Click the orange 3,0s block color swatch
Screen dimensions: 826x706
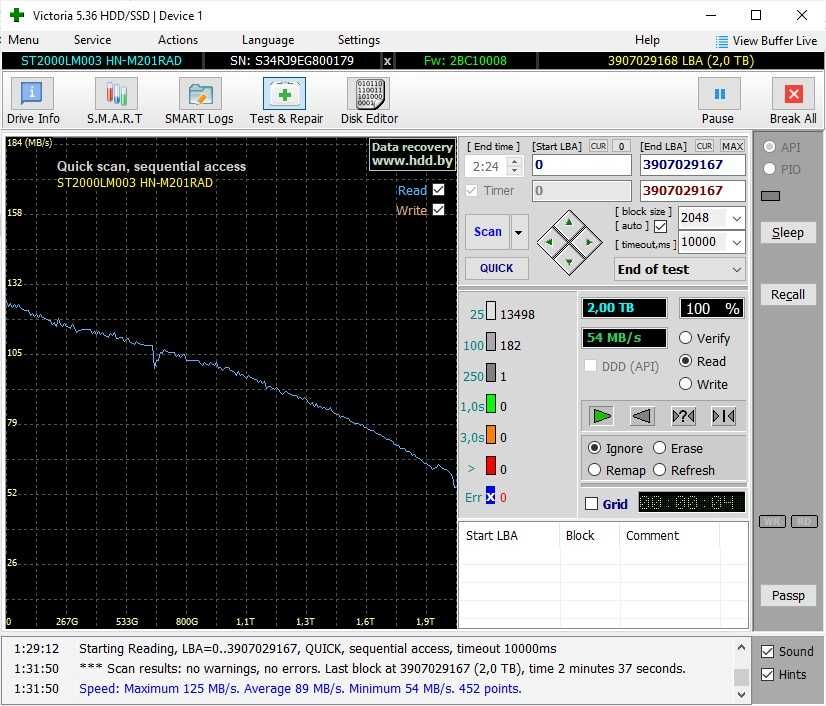point(490,435)
